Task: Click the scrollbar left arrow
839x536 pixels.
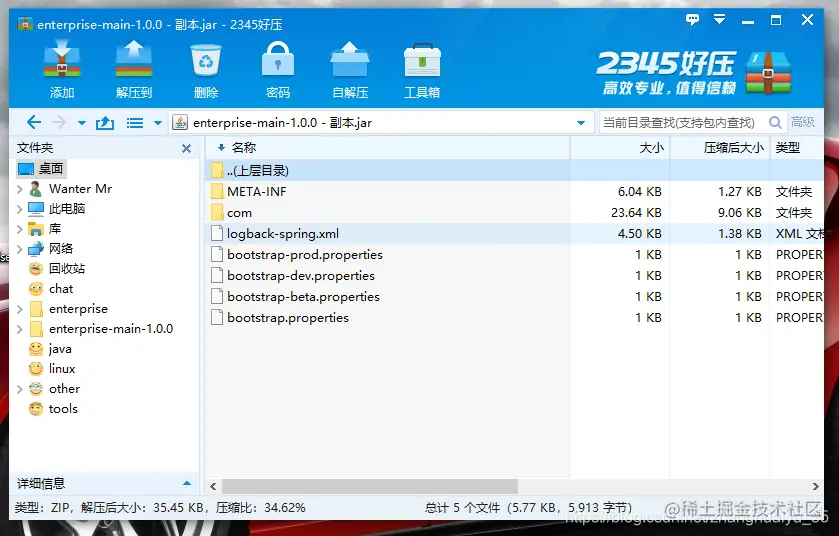Action: [213, 486]
